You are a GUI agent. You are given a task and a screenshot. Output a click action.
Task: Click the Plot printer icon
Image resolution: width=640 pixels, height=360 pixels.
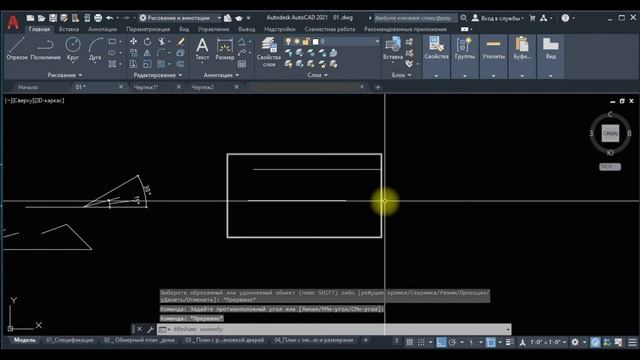98,18
